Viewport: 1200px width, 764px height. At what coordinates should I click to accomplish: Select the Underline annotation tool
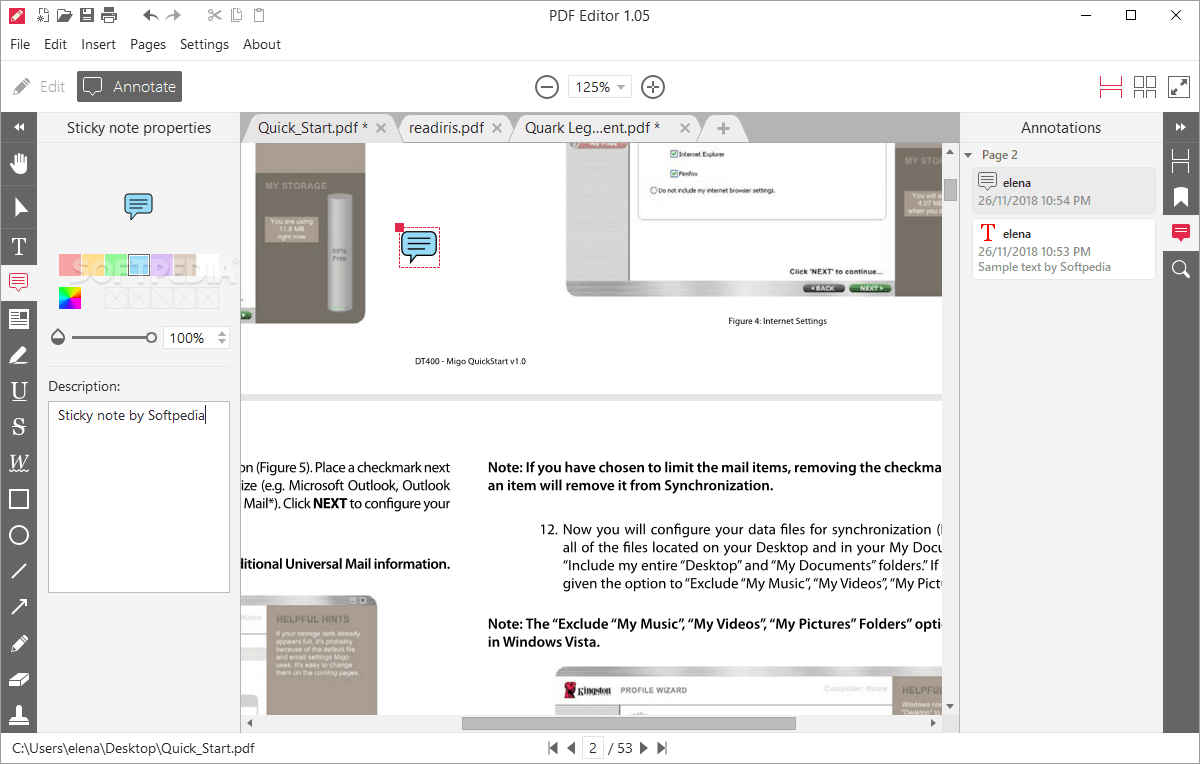pyautogui.click(x=18, y=391)
